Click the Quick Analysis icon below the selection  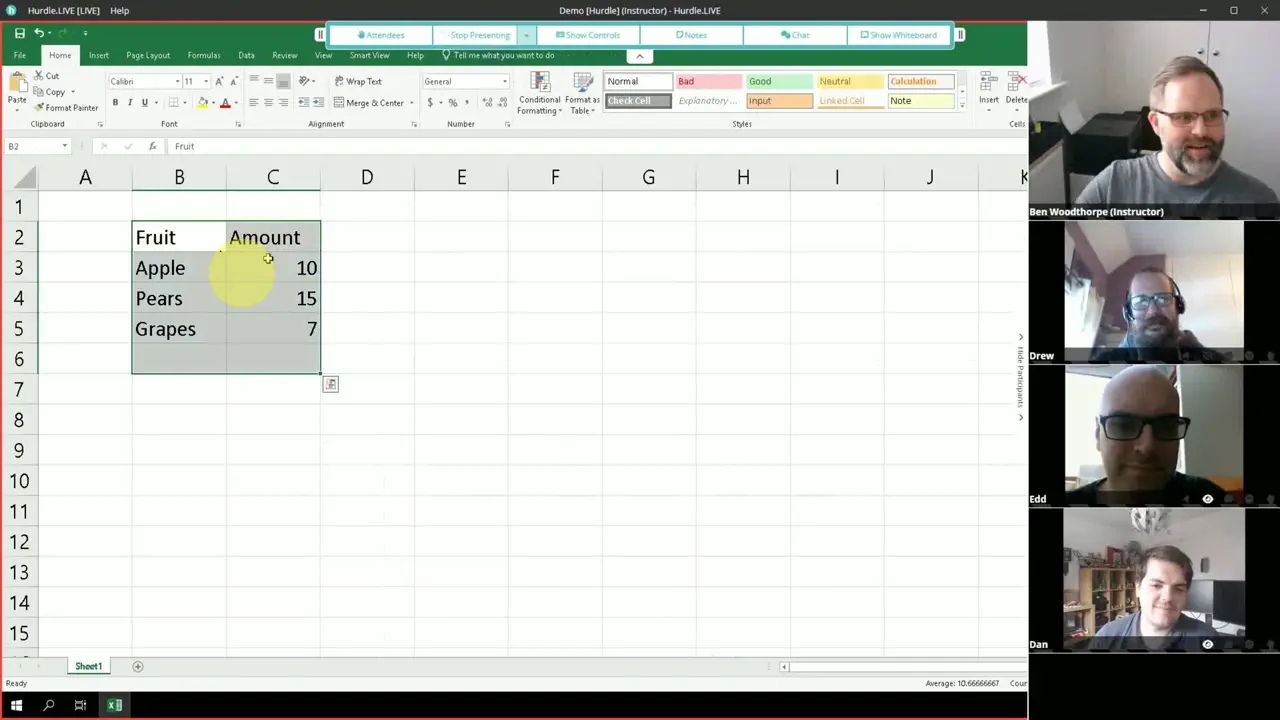(x=330, y=385)
